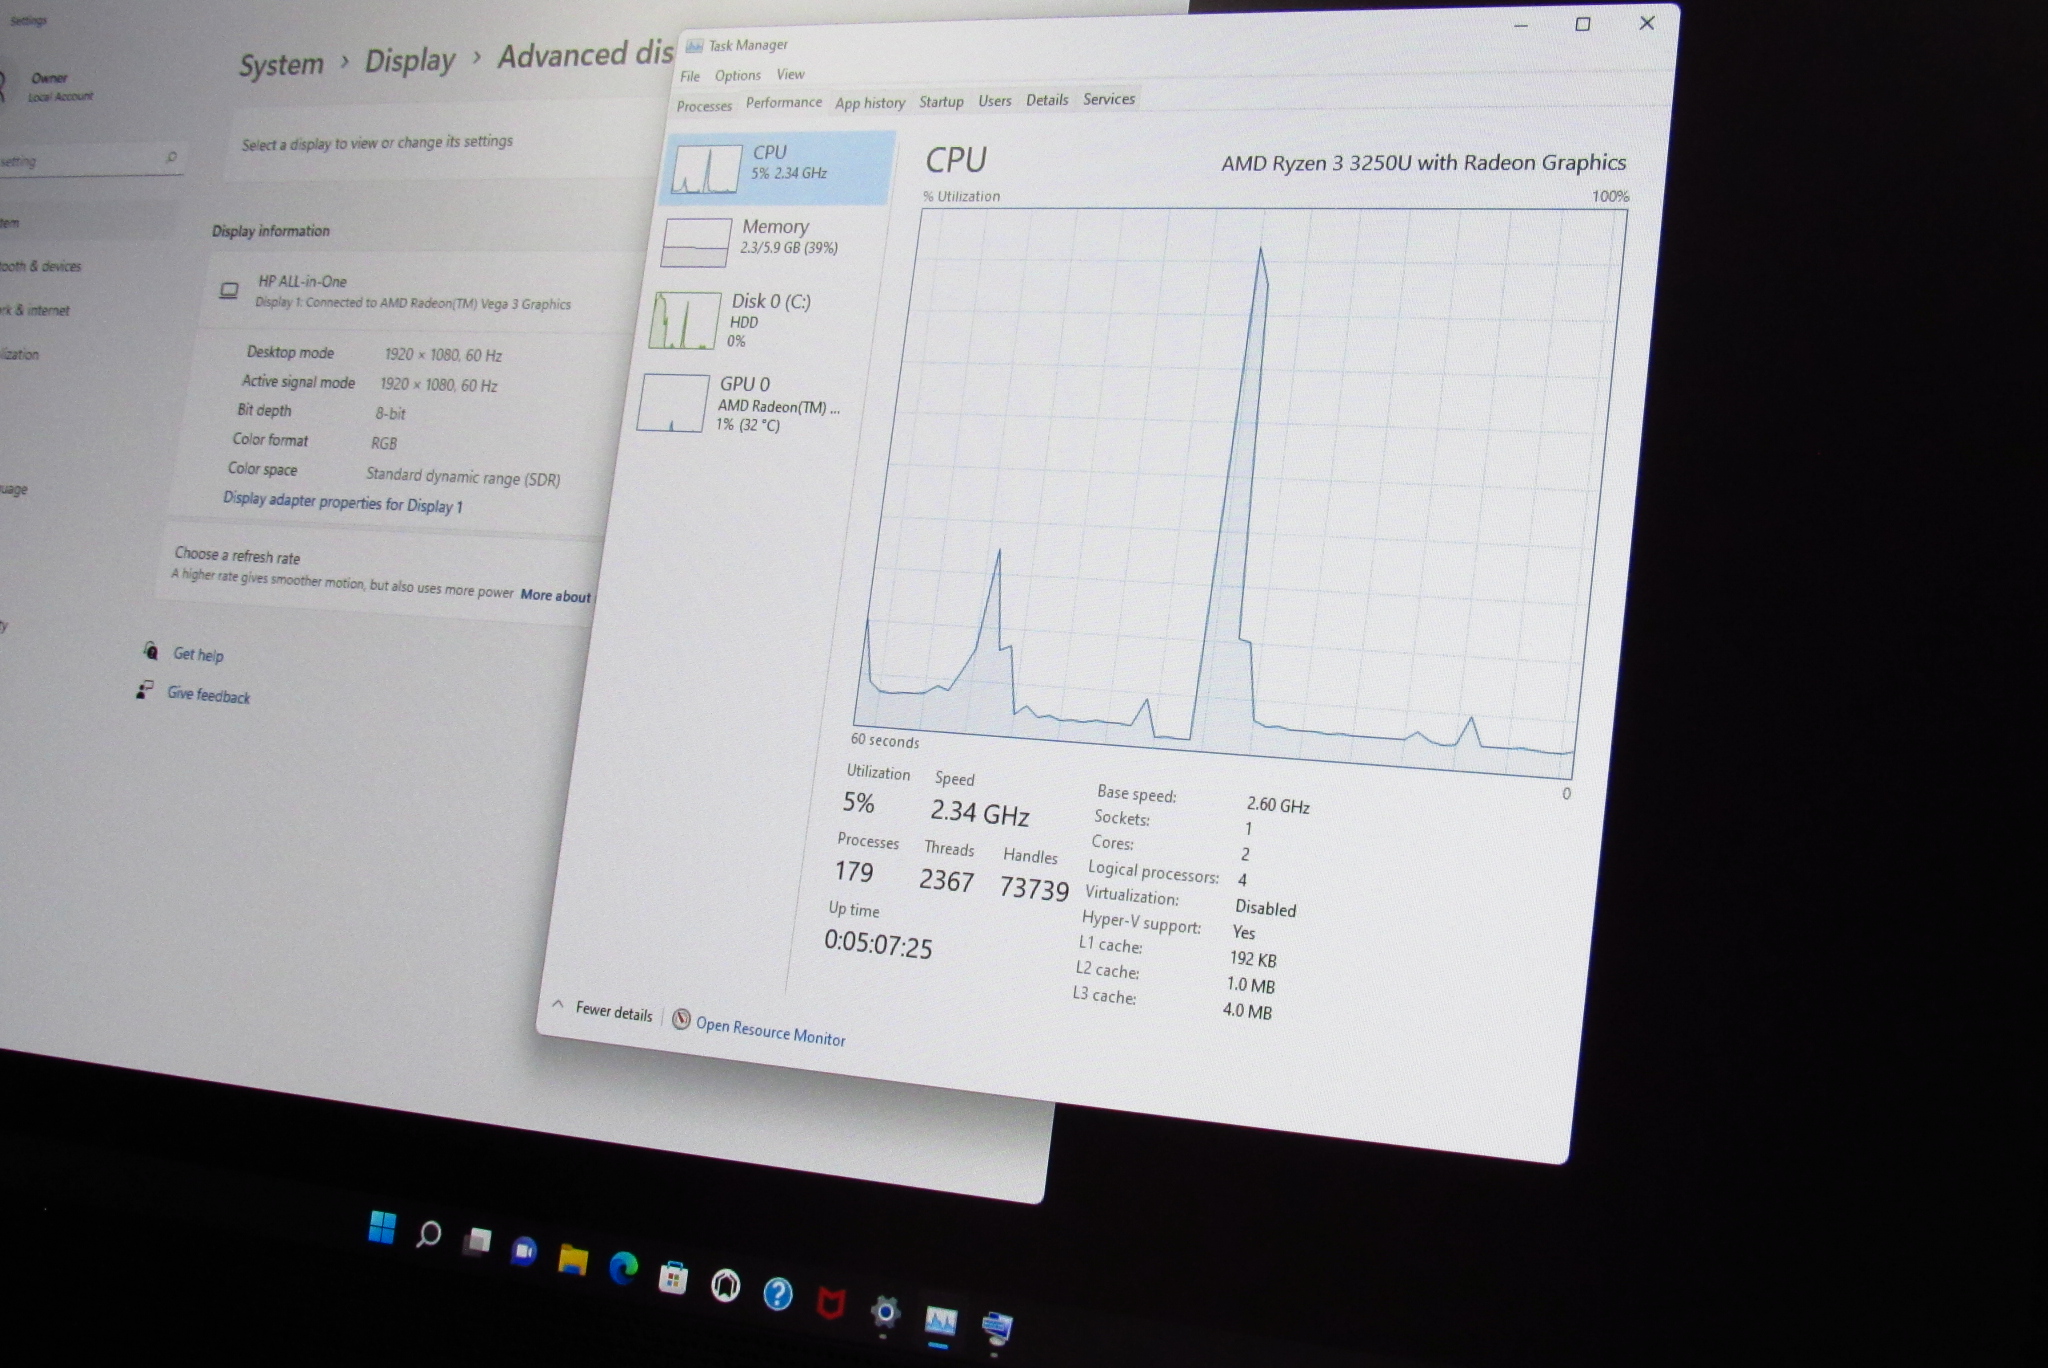Click the HP ALL-in-One monitor icon
The height and width of the screenshot is (1368, 2048).
(x=229, y=291)
